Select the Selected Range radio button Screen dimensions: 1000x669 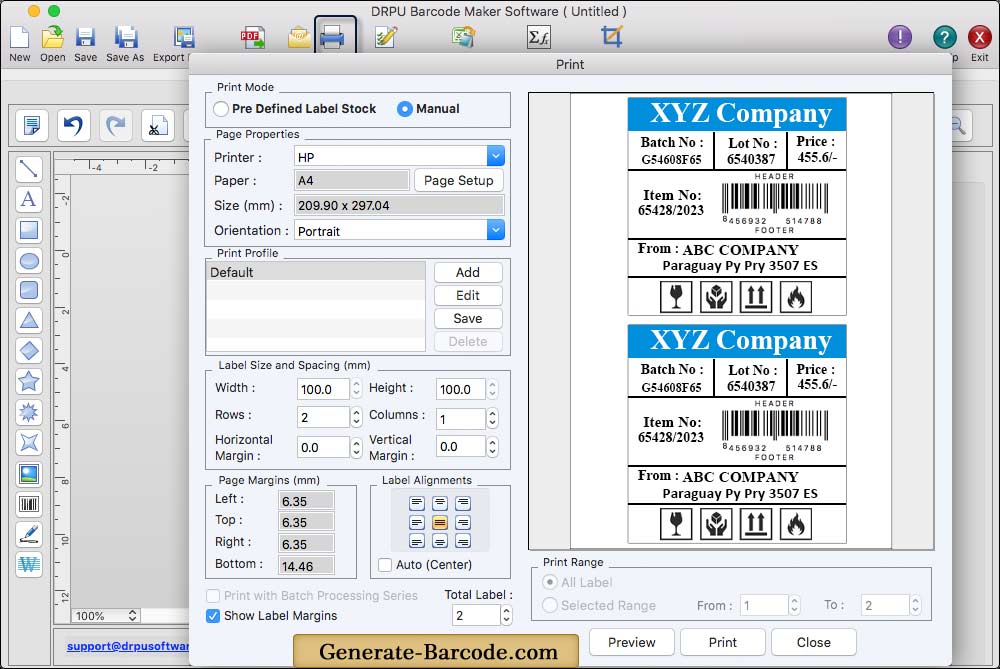[x=550, y=605]
